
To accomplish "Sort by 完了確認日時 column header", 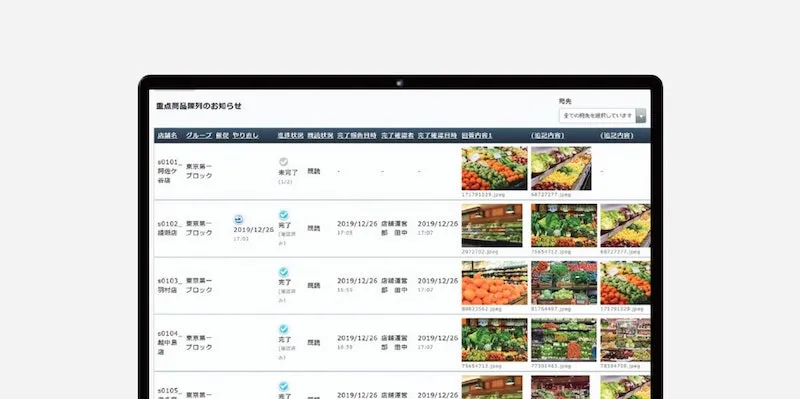I will pyautogui.click(x=437, y=136).
